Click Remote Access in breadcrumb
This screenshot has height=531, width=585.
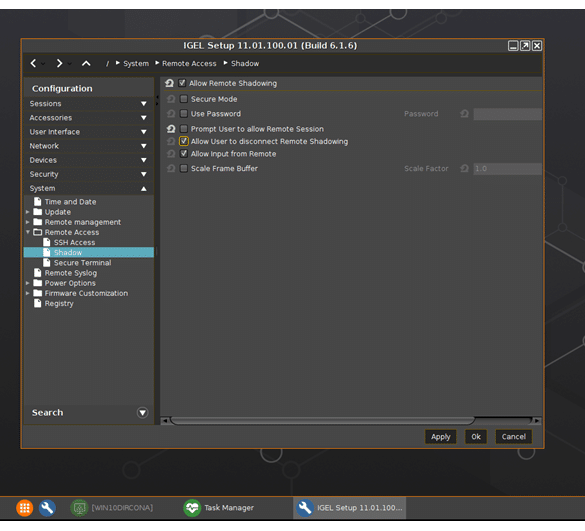click(189, 64)
